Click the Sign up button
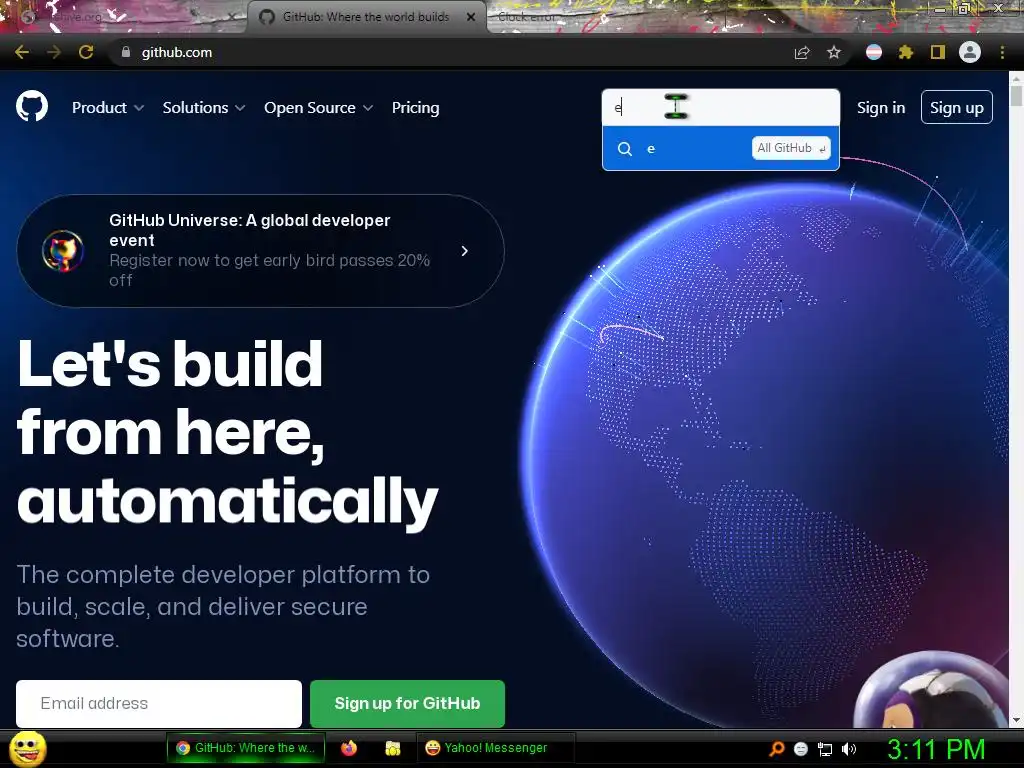The image size is (1024, 768). [x=957, y=107]
